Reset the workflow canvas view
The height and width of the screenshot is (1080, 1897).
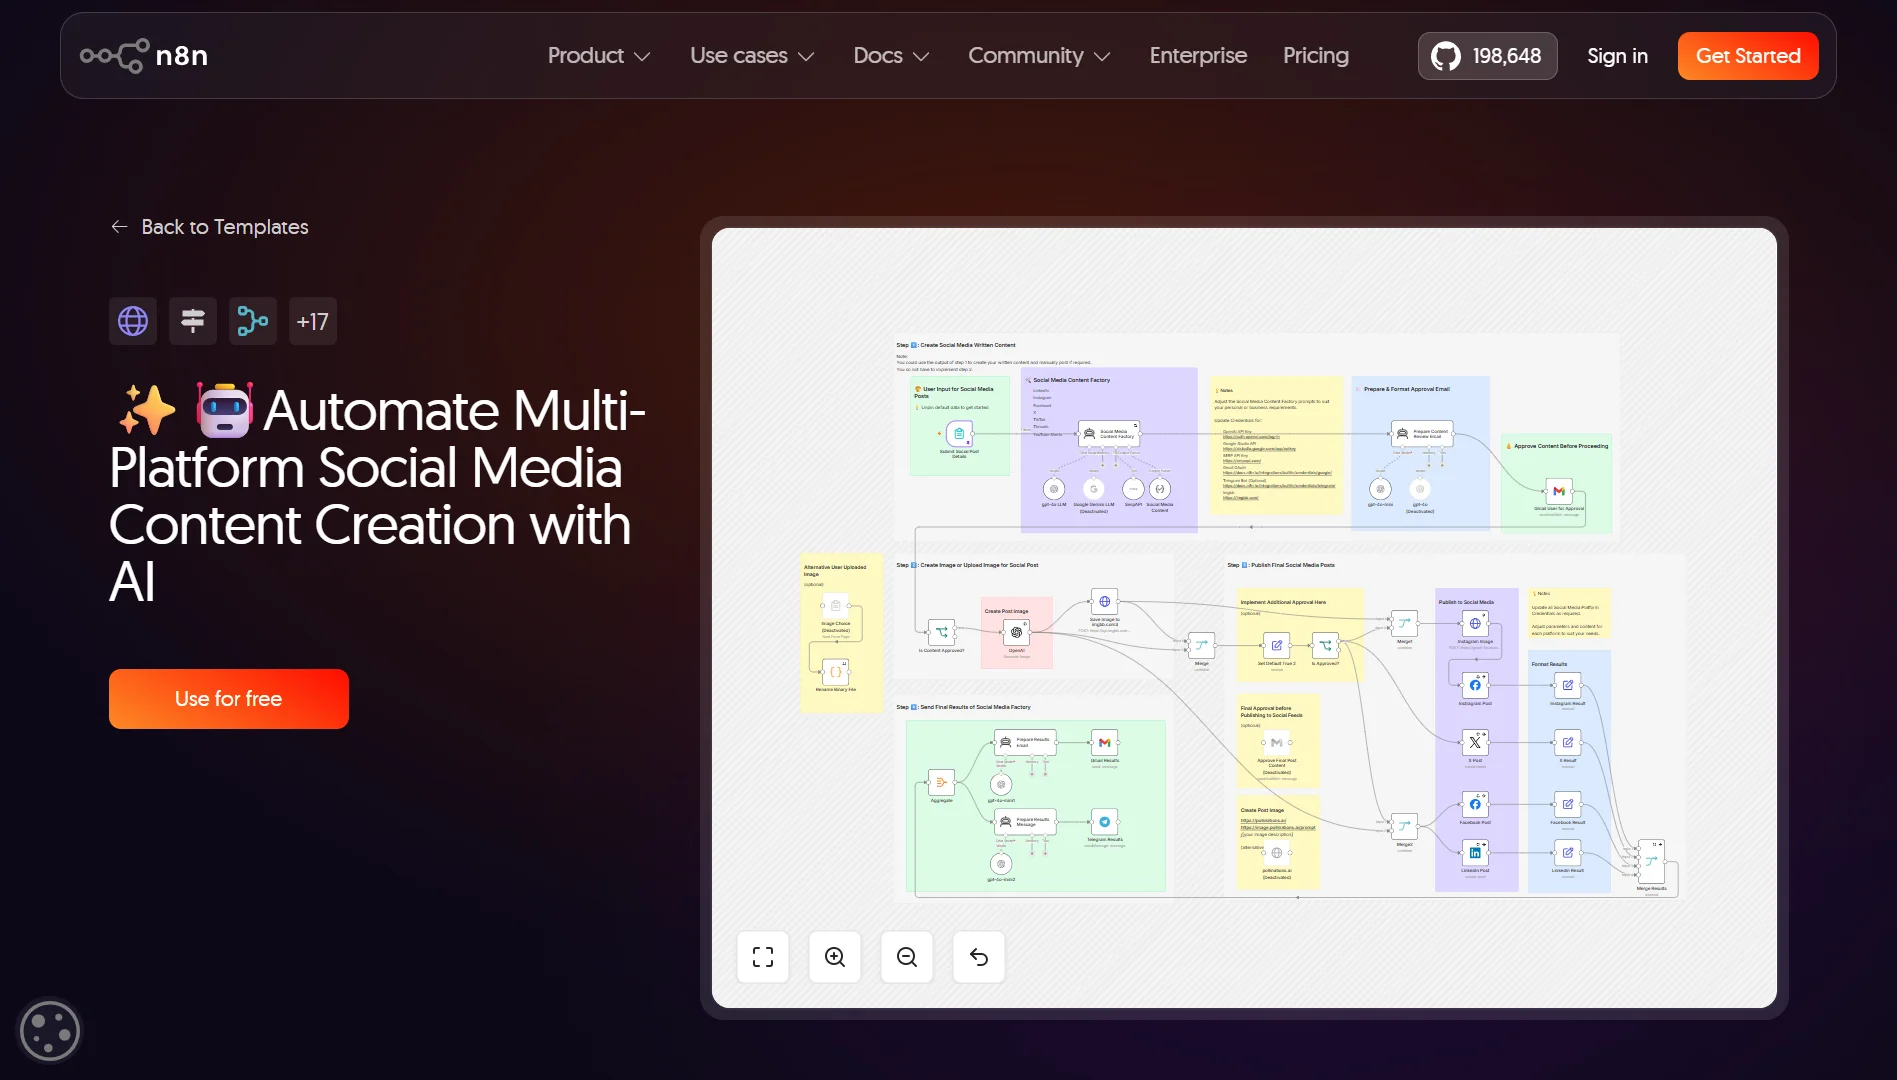(979, 957)
